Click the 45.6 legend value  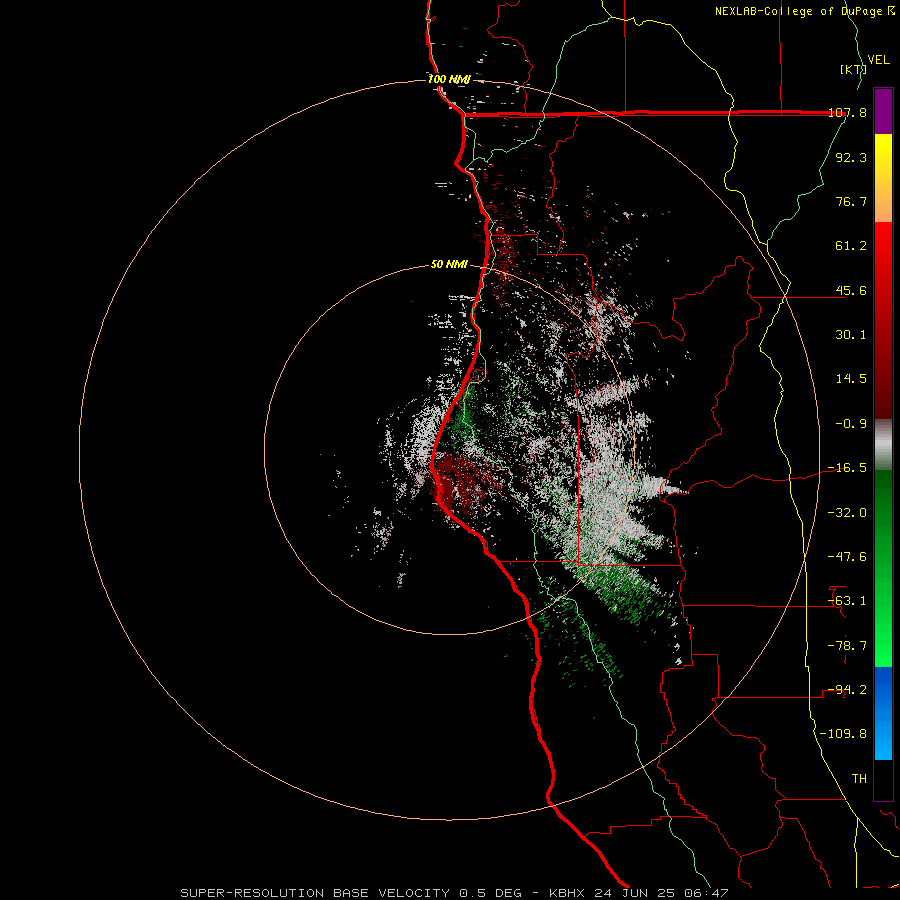pyautogui.click(x=851, y=290)
